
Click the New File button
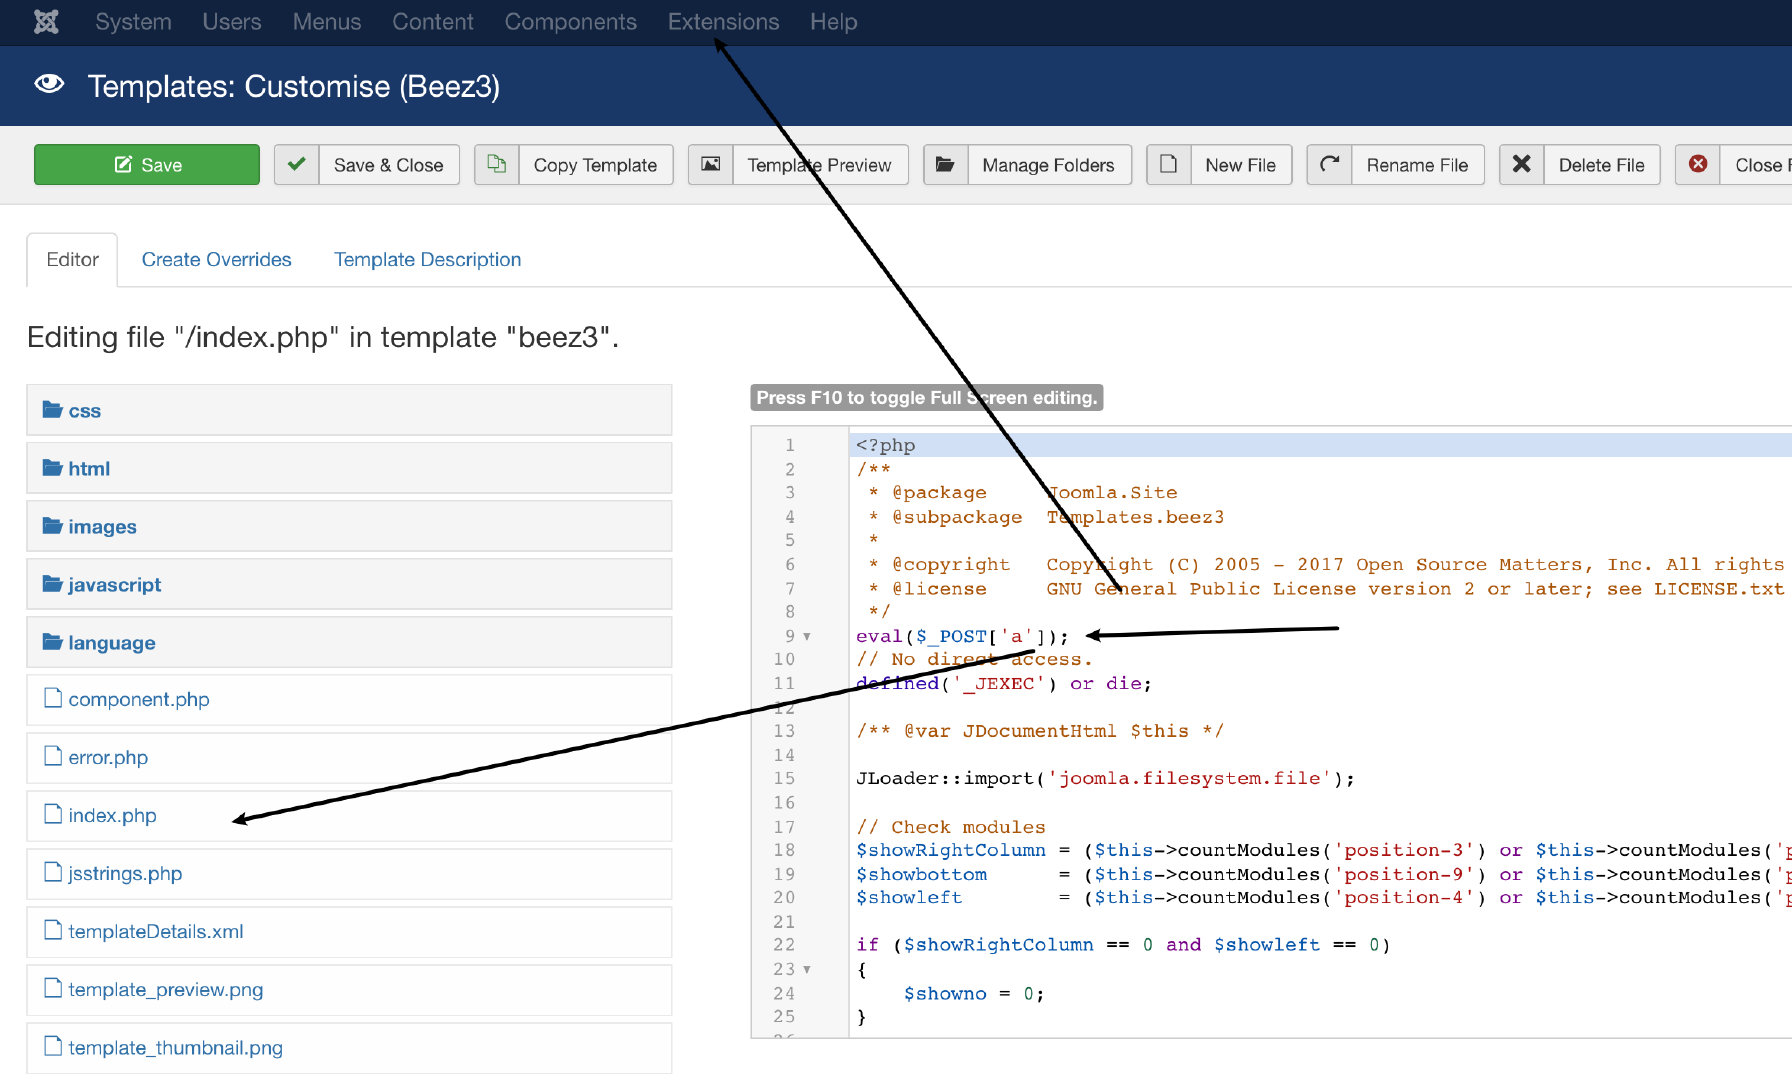pos(1219,165)
